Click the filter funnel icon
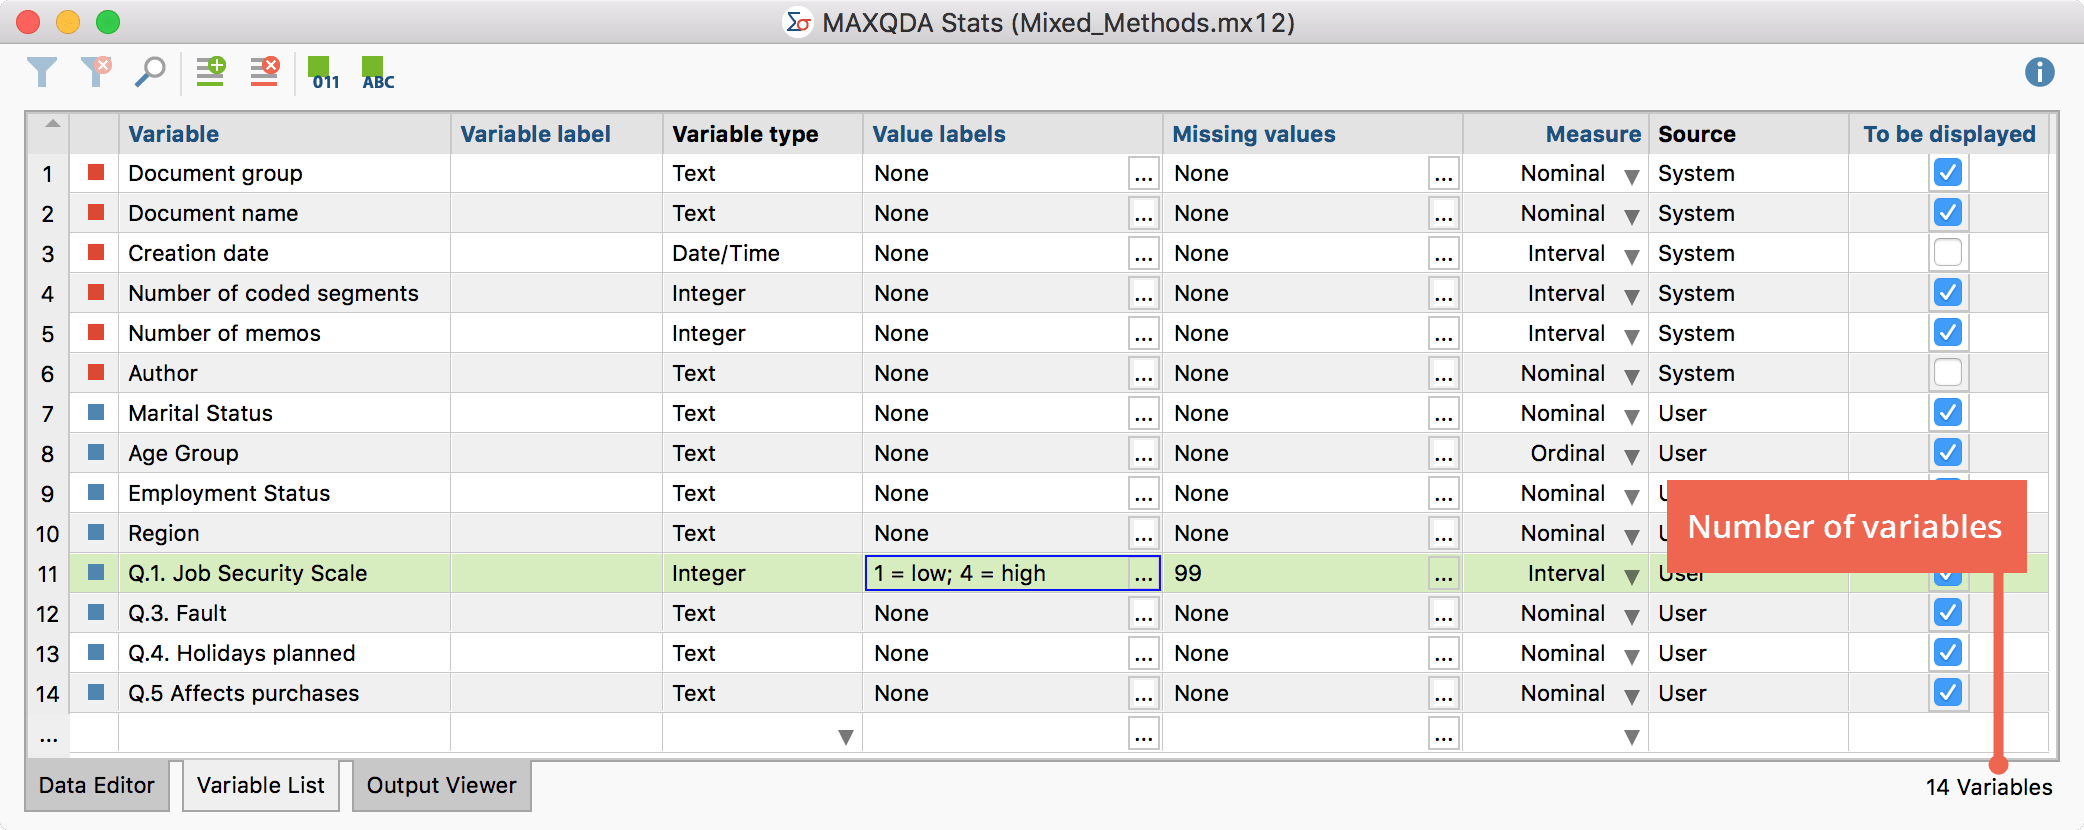Screen dimensions: 2084x830 [42, 73]
